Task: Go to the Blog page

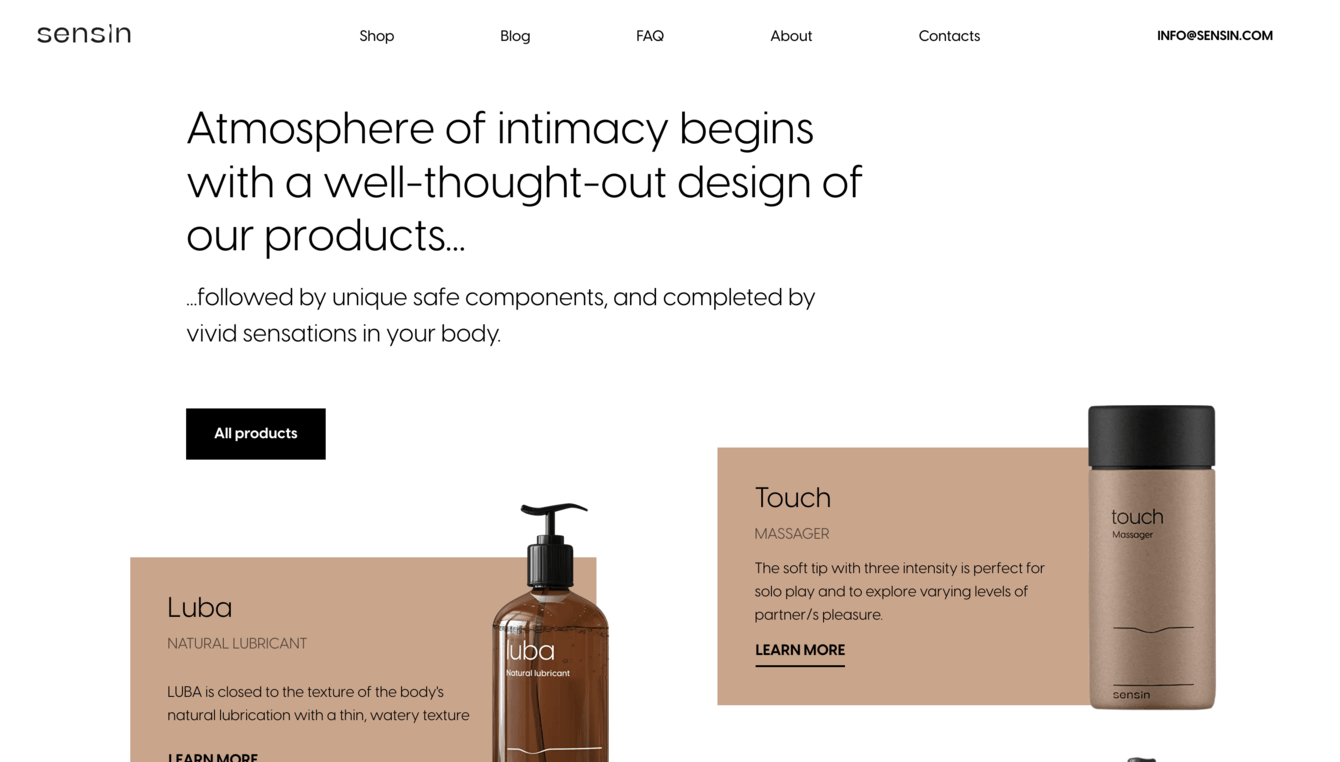Action: [515, 36]
